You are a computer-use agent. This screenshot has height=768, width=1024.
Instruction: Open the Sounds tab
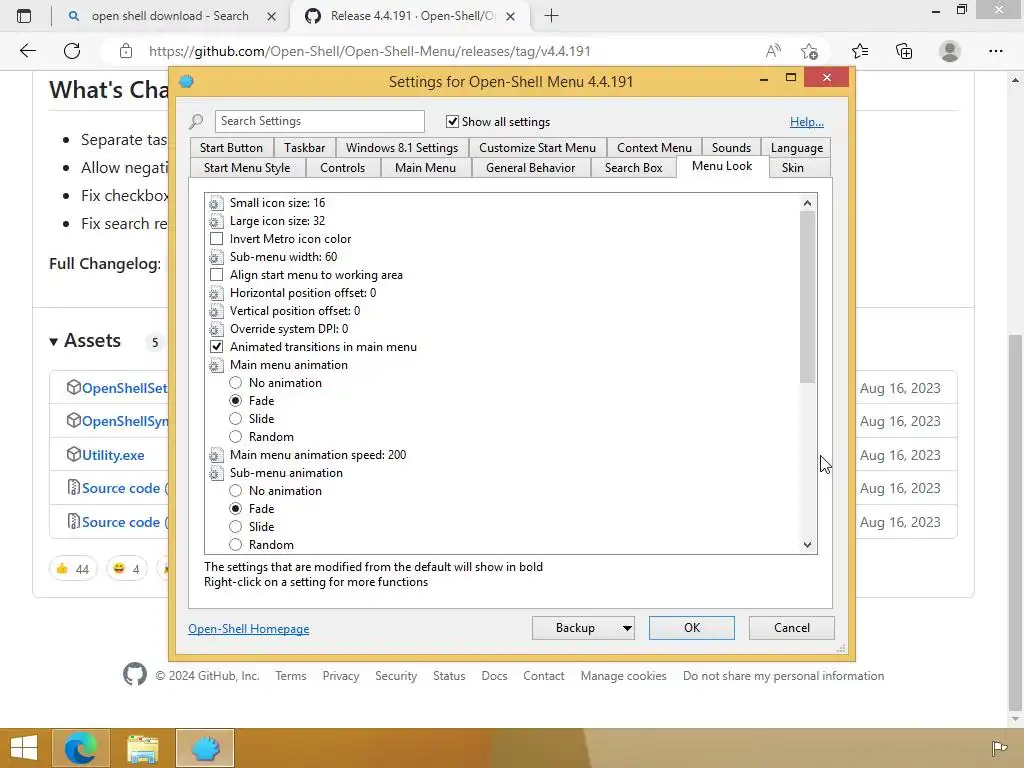(731, 148)
